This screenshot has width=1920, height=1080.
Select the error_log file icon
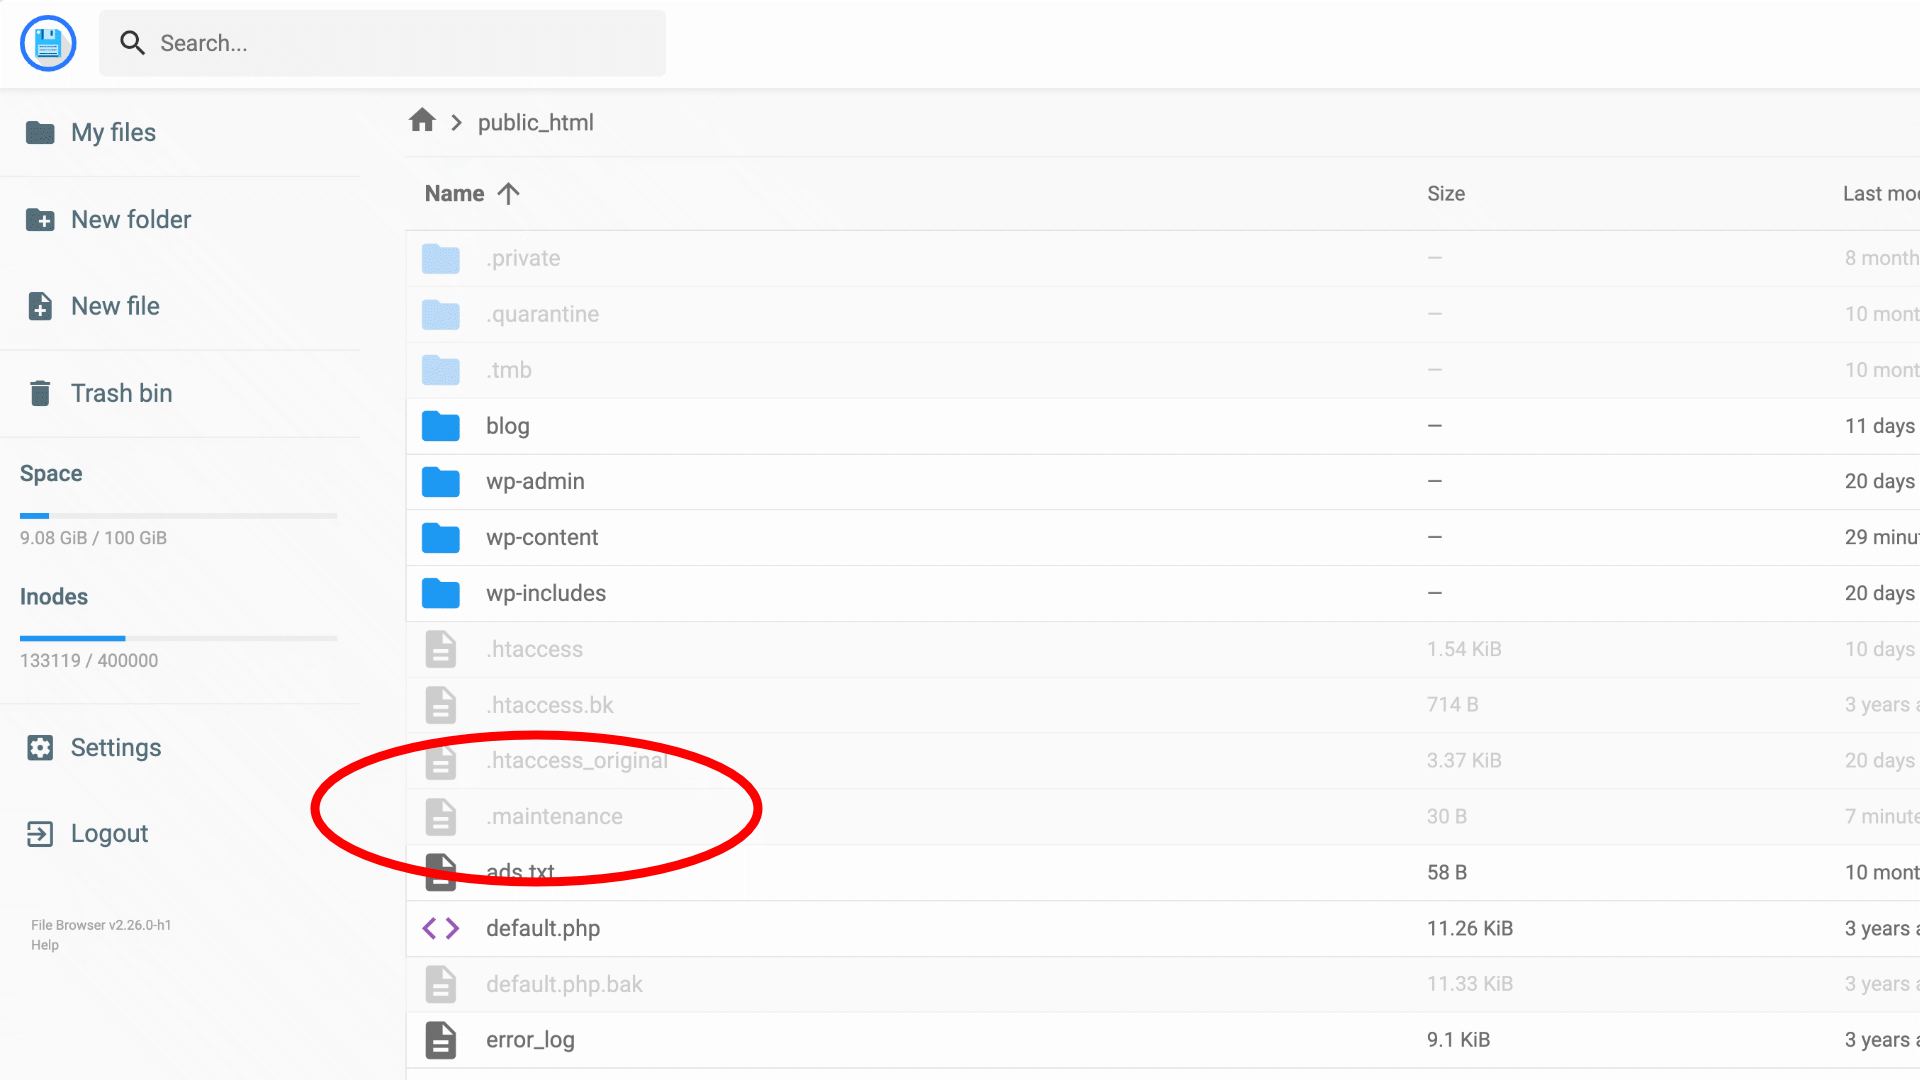tap(441, 1040)
